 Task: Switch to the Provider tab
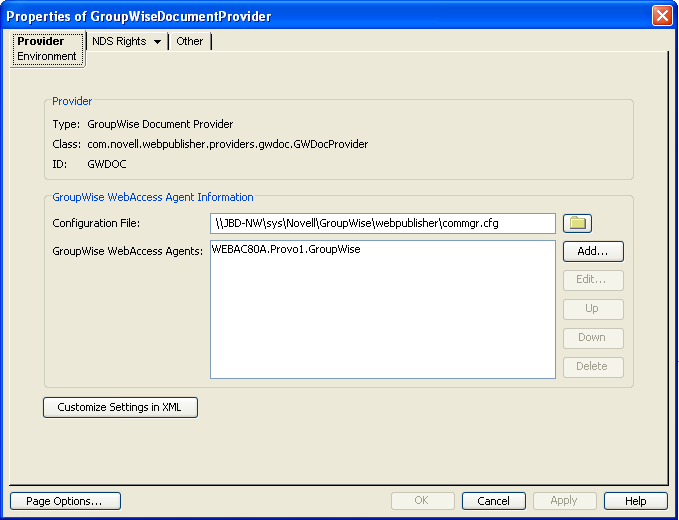click(40, 41)
